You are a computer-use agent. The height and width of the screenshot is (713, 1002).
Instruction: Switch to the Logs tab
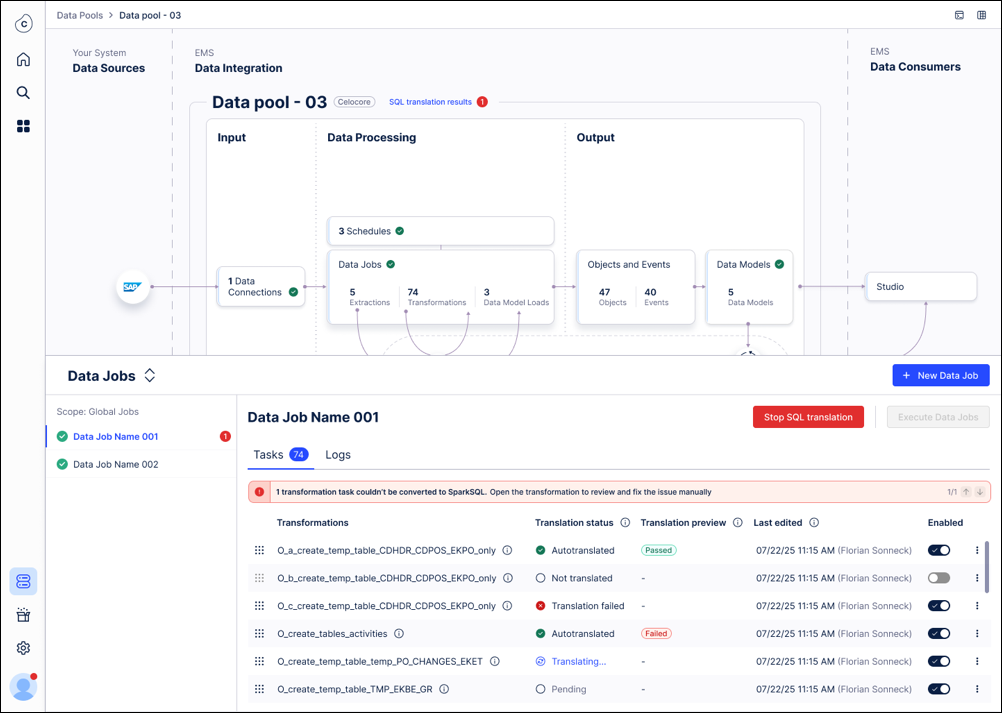[338, 455]
